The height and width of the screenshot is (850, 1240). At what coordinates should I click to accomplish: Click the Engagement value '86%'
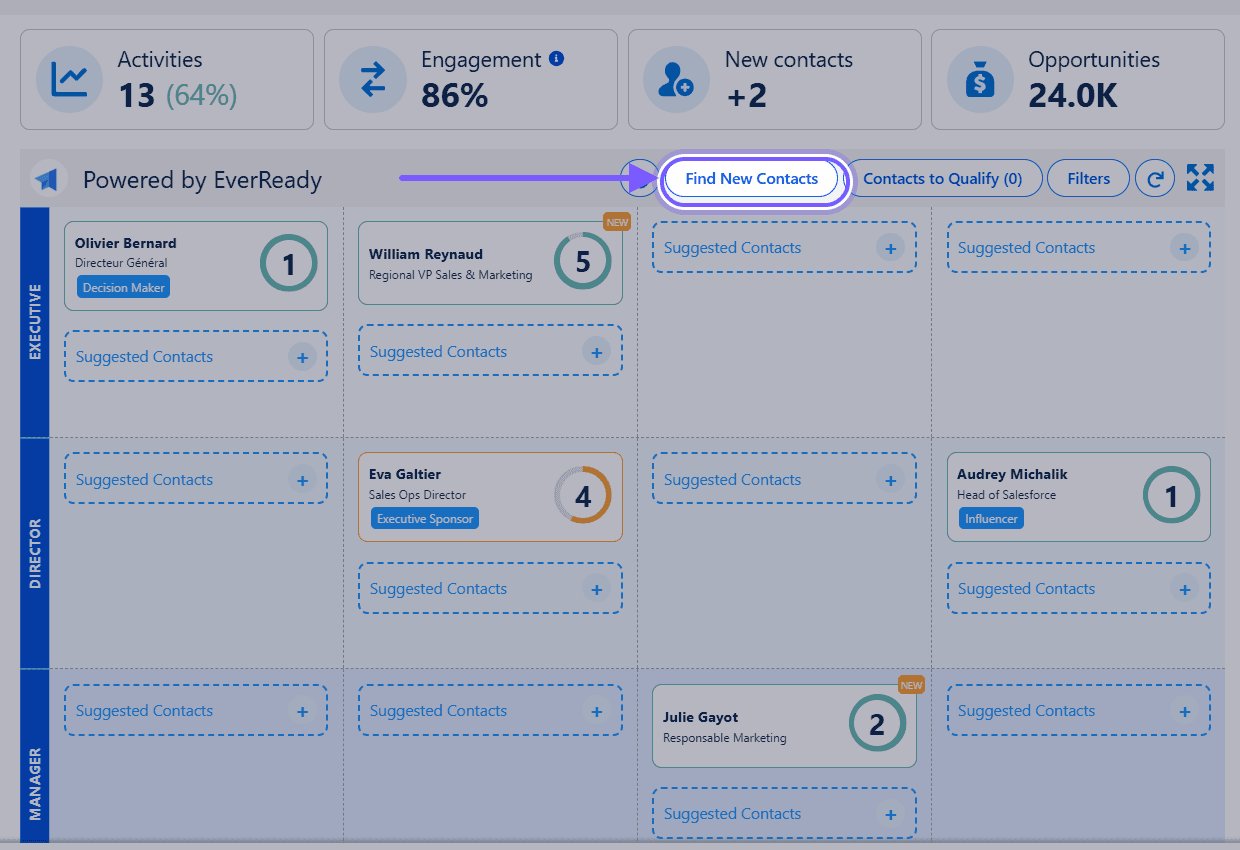454,96
